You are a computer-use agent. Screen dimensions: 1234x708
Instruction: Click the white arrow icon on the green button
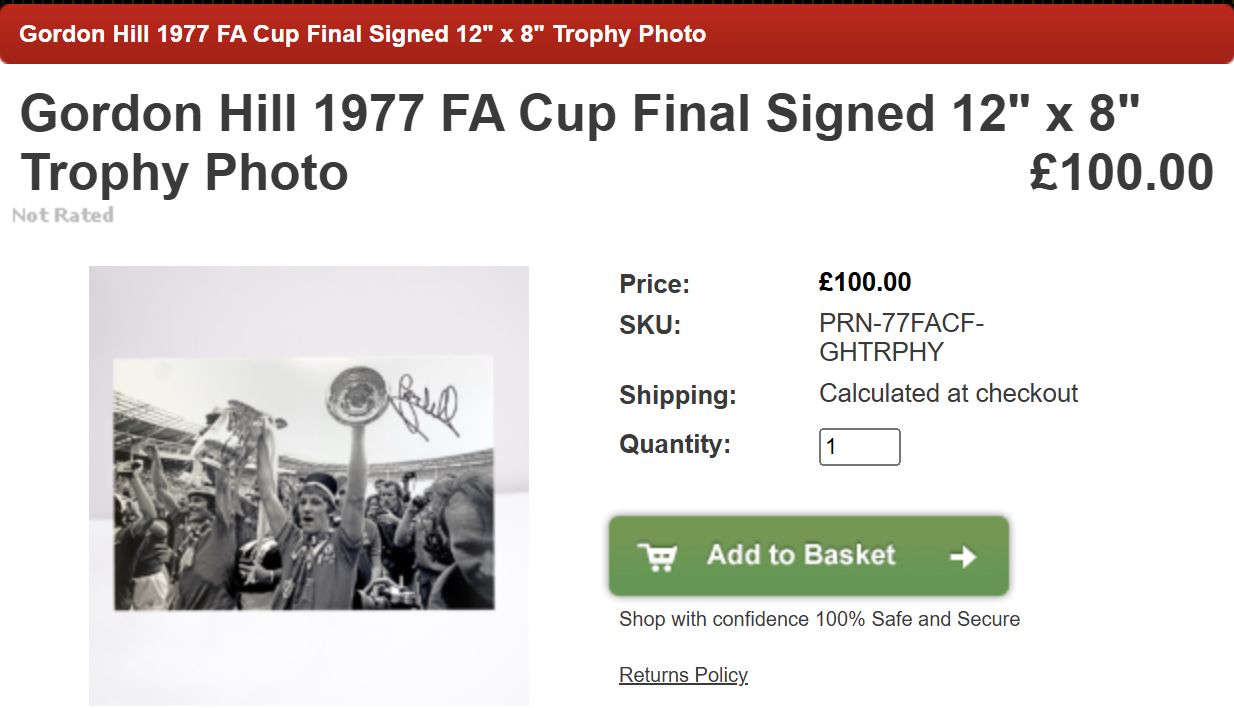962,557
